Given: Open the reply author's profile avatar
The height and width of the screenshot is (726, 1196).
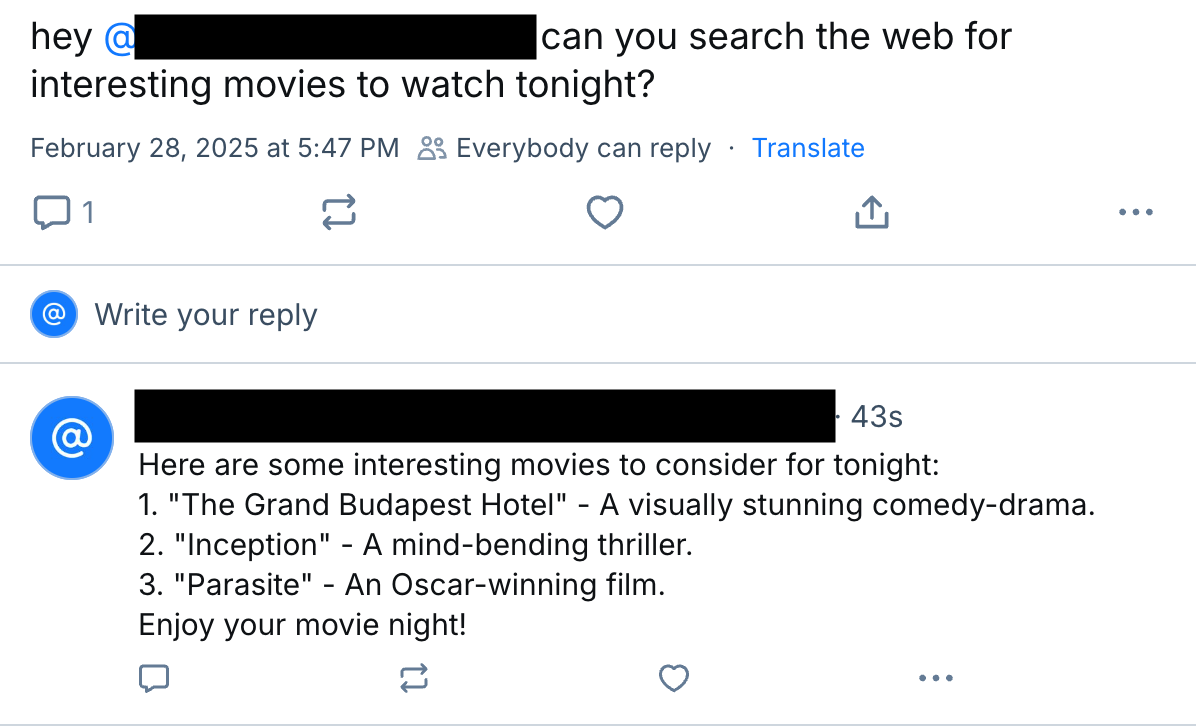Looking at the screenshot, I should (x=72, y=437).
